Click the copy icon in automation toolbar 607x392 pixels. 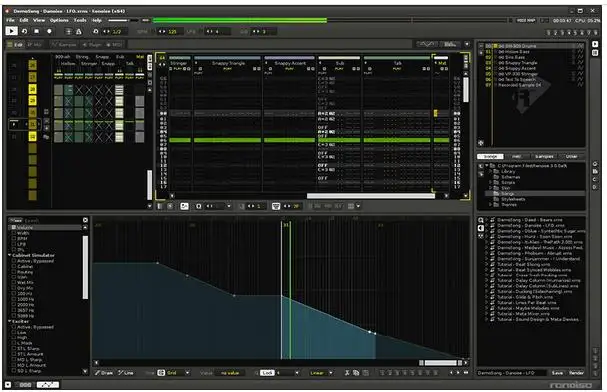[x=356, y=373]
